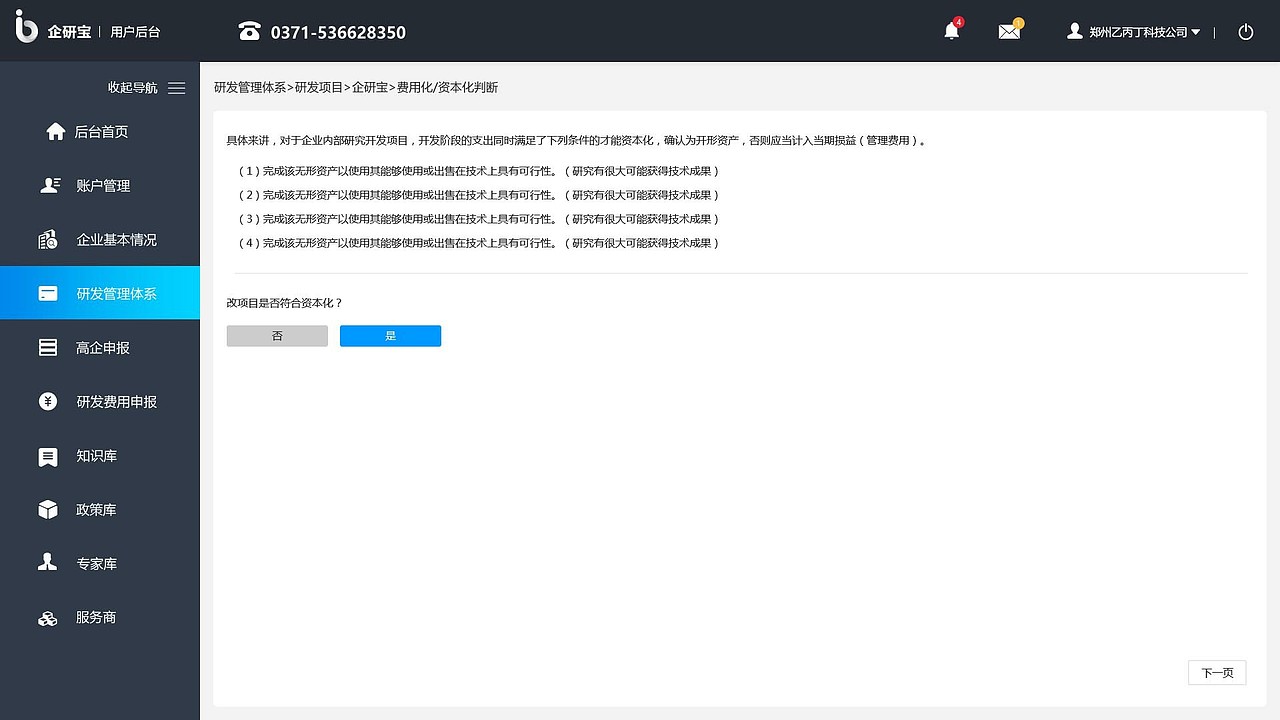The width and height of the screenshot is (1280, 720).
Task: Click condition line (2)
Action: point(478,195)
